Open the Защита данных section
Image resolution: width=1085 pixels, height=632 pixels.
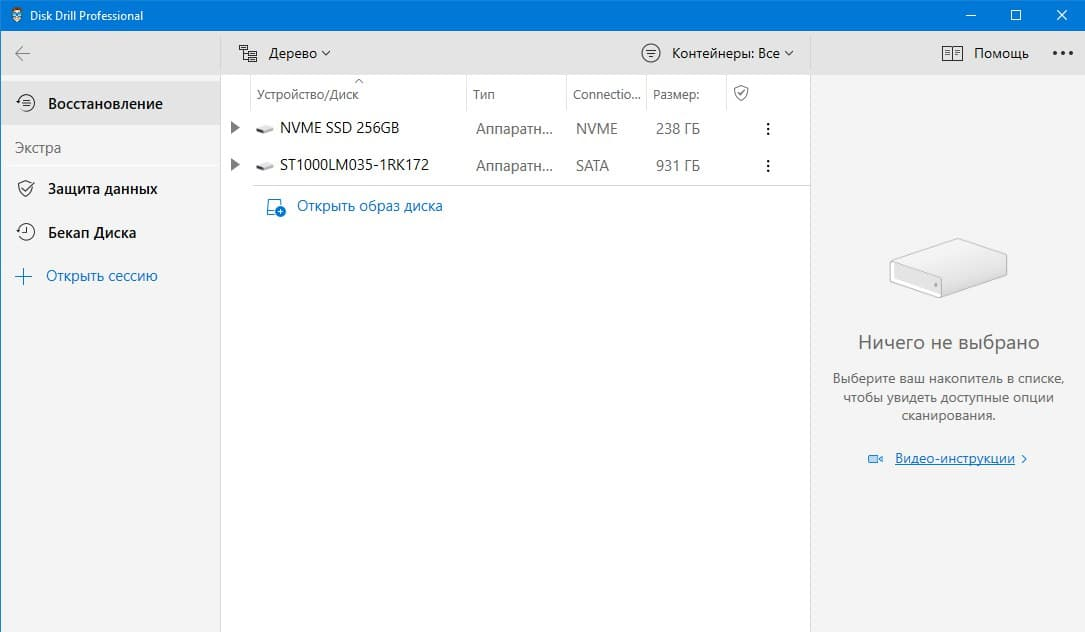point(102,189)
